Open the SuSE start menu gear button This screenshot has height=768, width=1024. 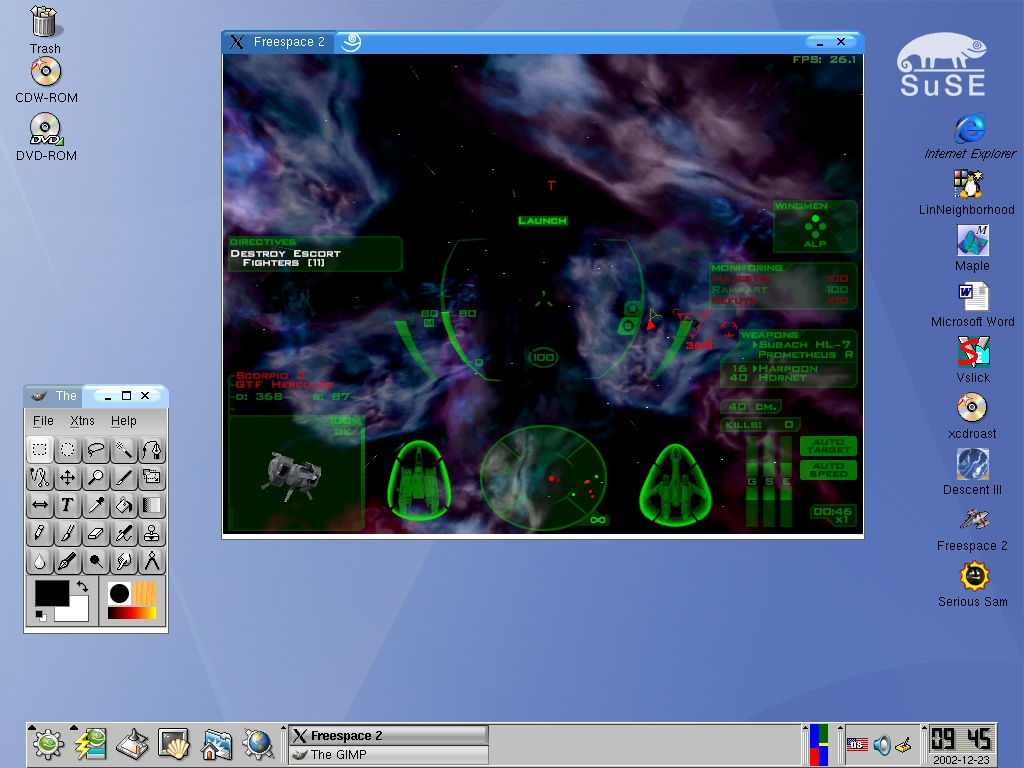click(x=48, y=744)
